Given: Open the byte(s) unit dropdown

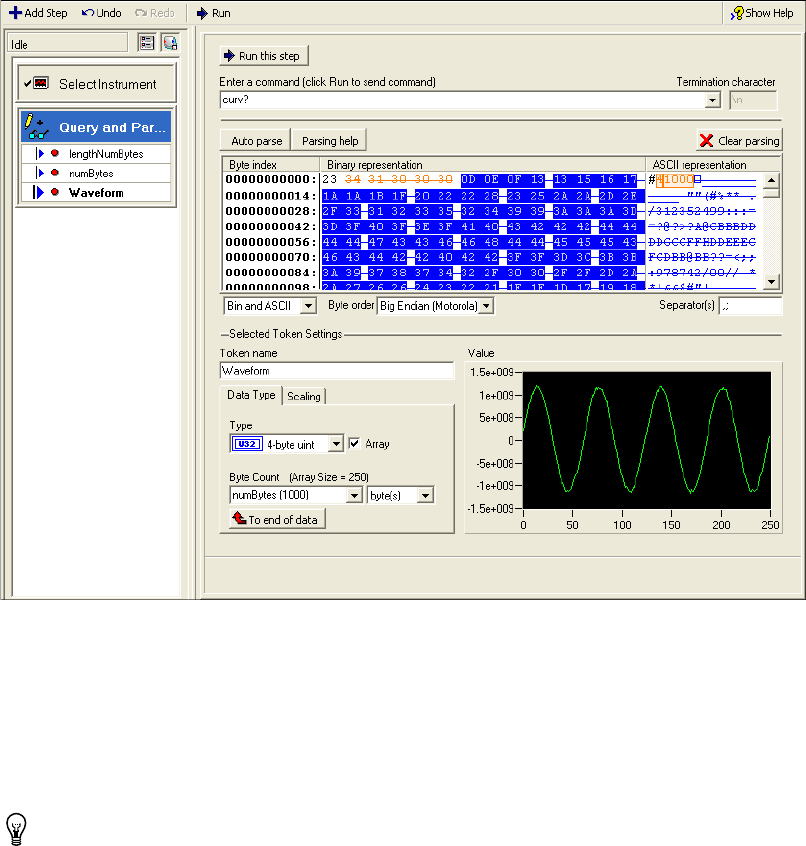Looking at the screenshot, I should (425, 495).
